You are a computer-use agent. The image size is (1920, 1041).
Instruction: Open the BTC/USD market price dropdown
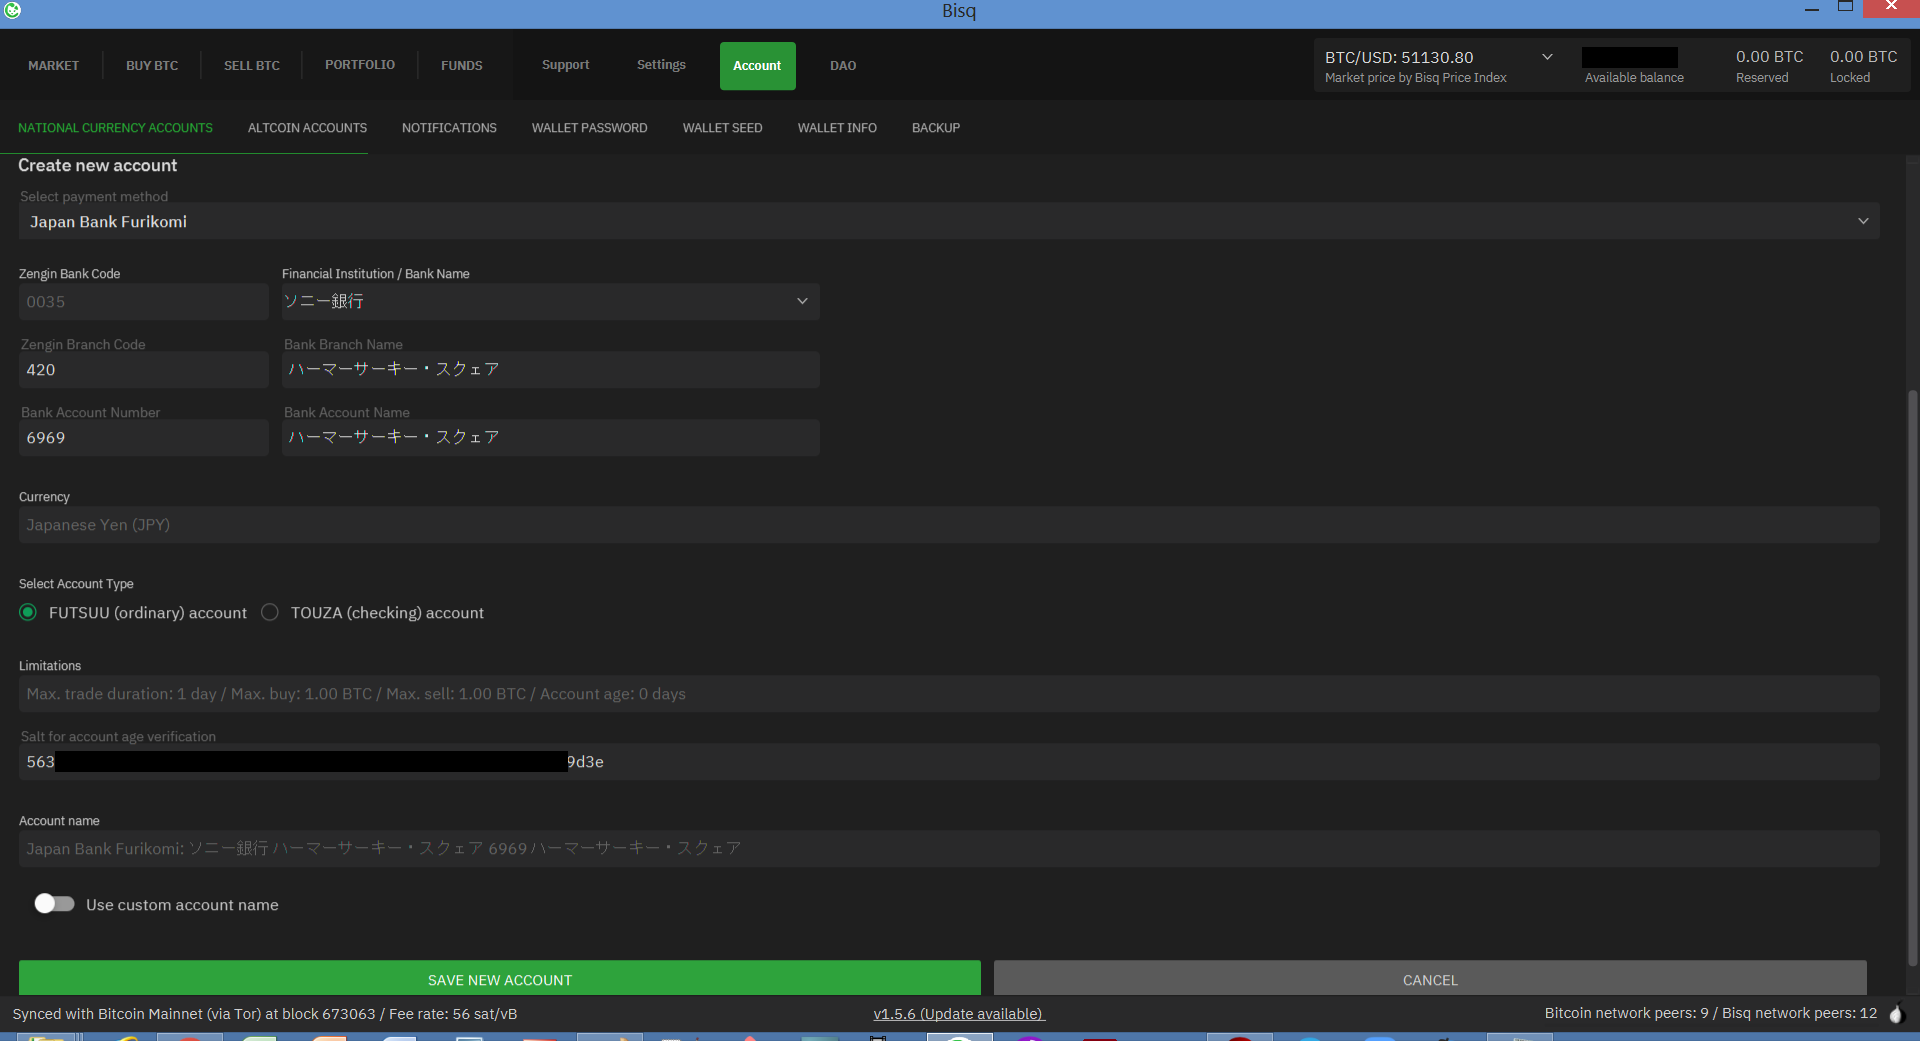(1546, 57)
